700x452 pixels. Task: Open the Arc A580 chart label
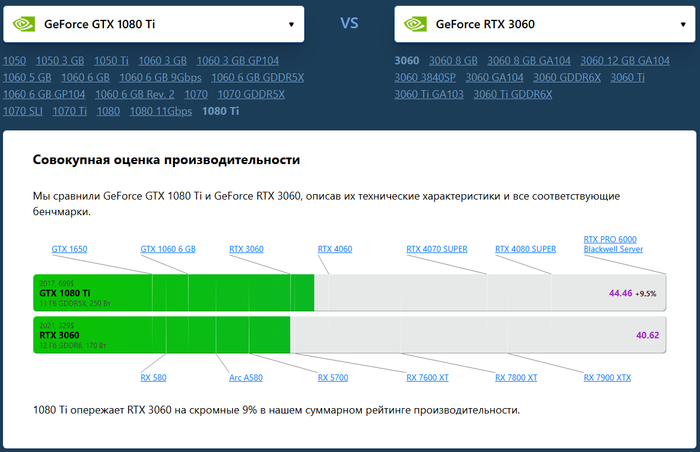coord(246,378)
